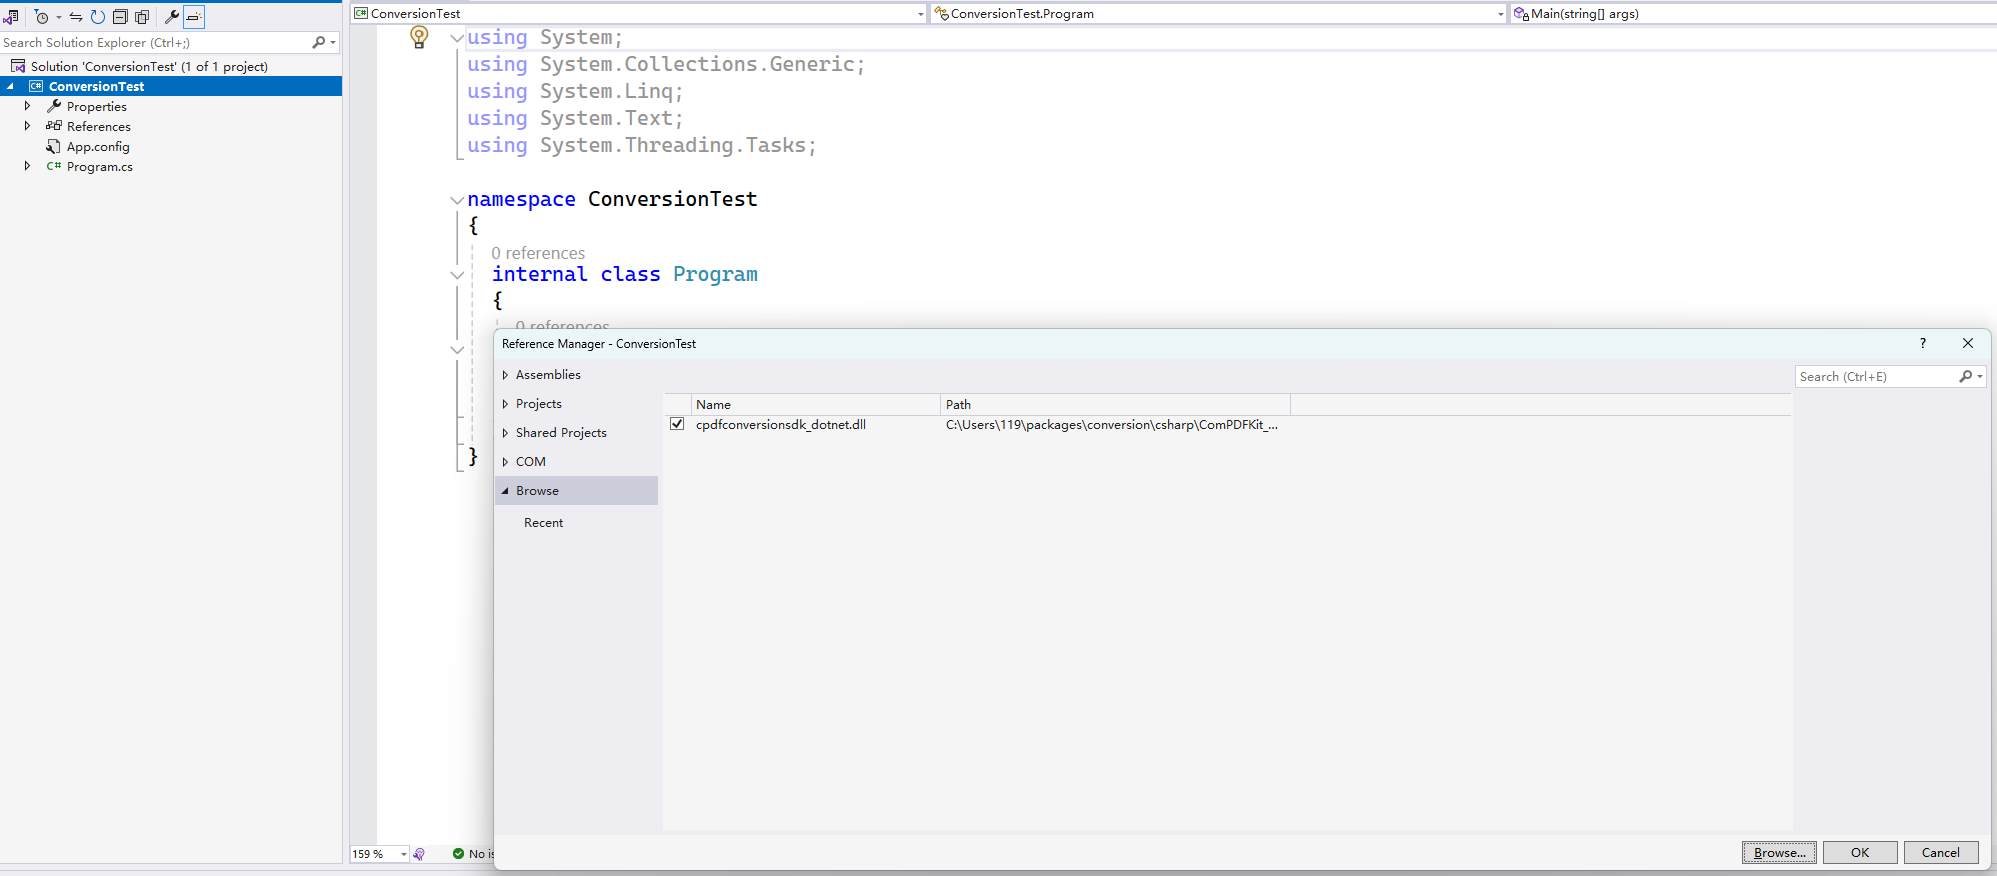
Task: Click the Pending Changes Filter clock icon
Action: (x=41, y=17)
